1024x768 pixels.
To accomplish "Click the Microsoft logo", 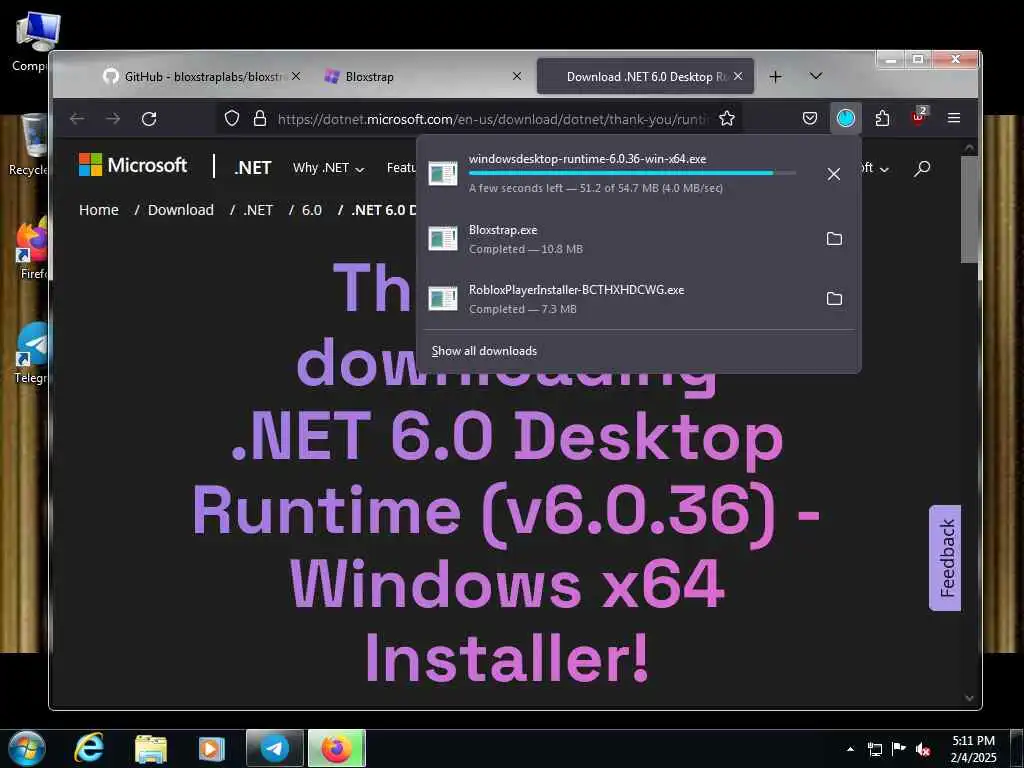I will tap(133, 165).
